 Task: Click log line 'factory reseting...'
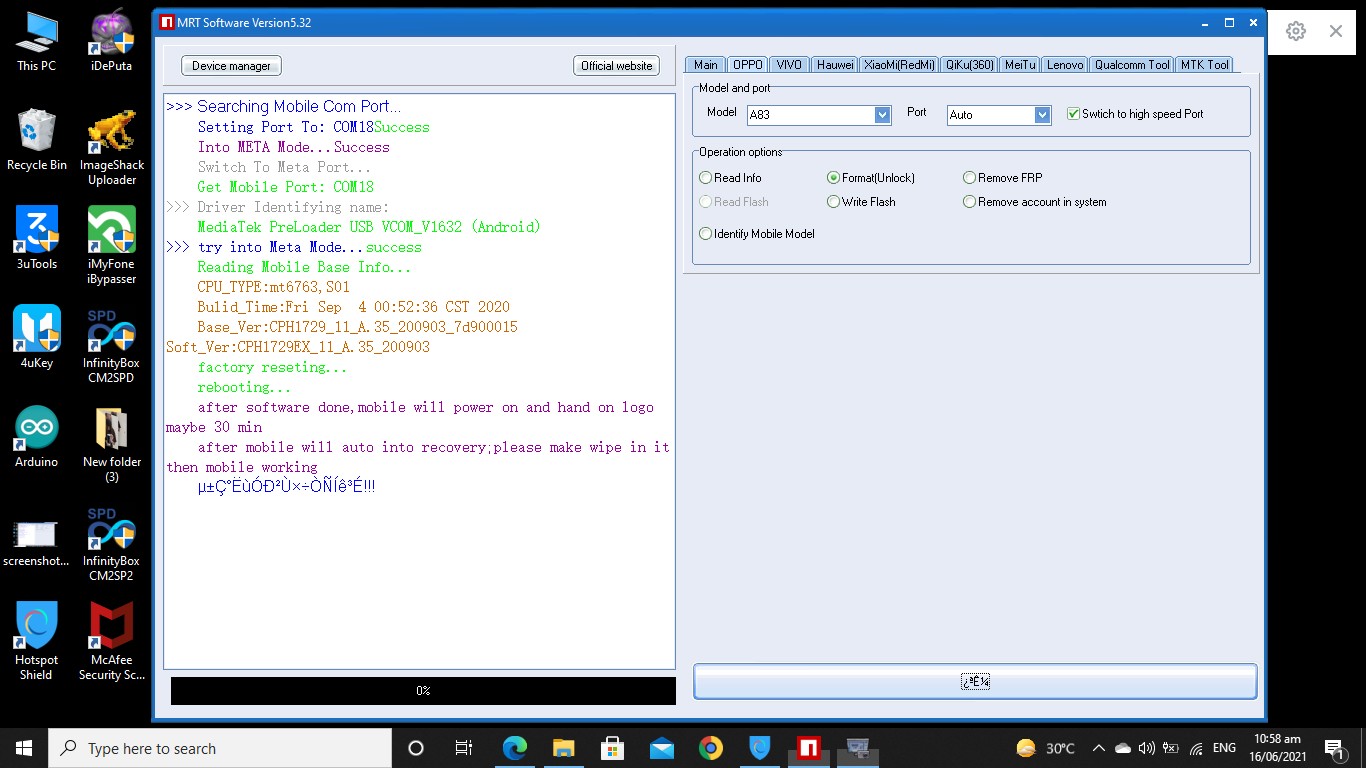[x=272, y=367]
